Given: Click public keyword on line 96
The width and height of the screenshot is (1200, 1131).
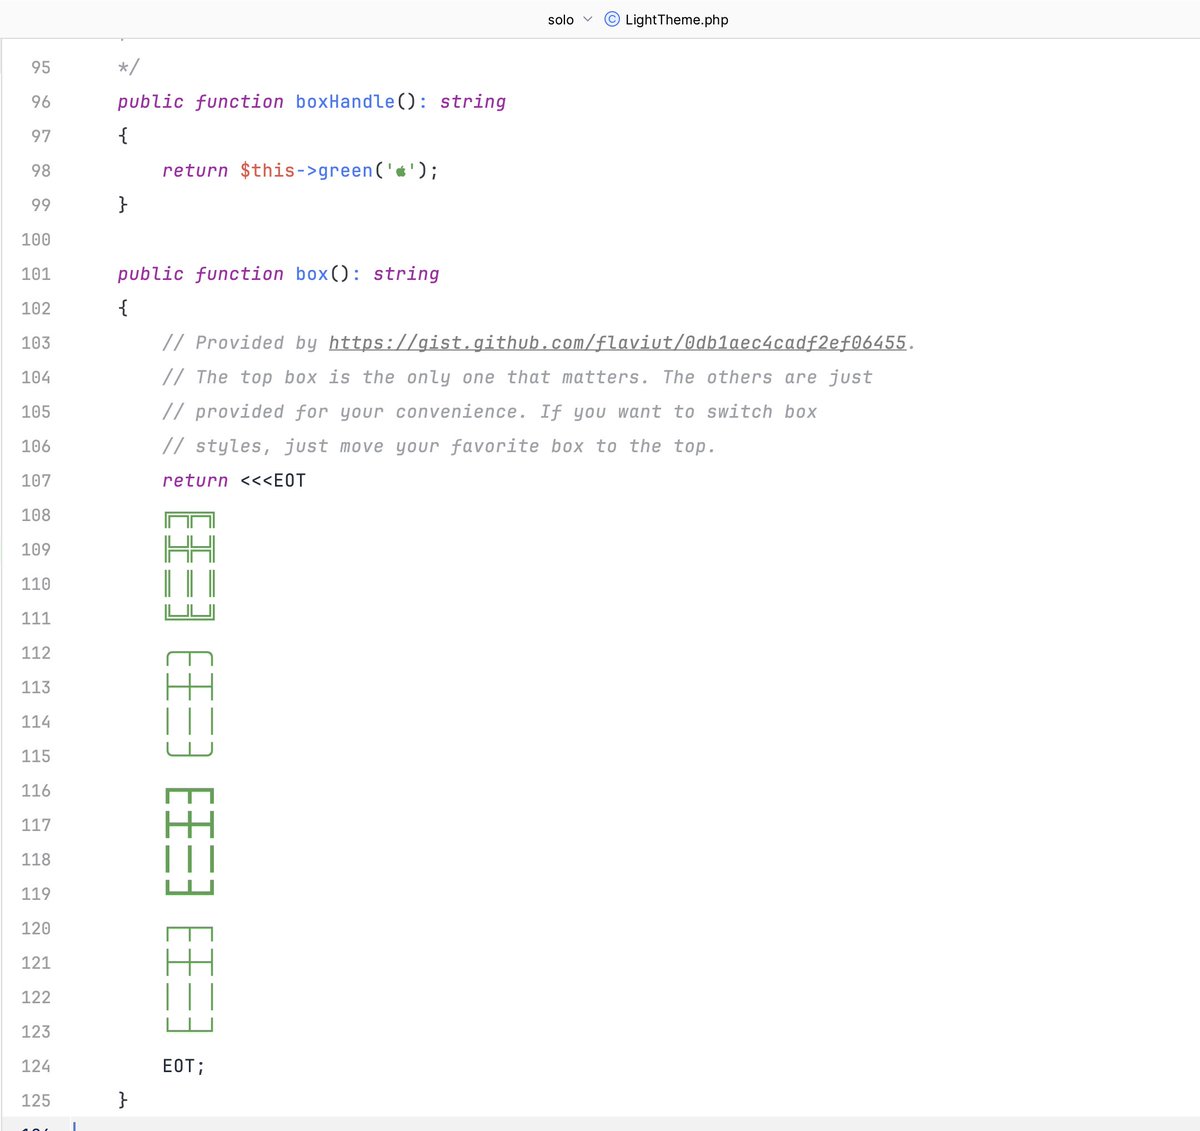Looking at the screenshot, I should click(151, 102).
